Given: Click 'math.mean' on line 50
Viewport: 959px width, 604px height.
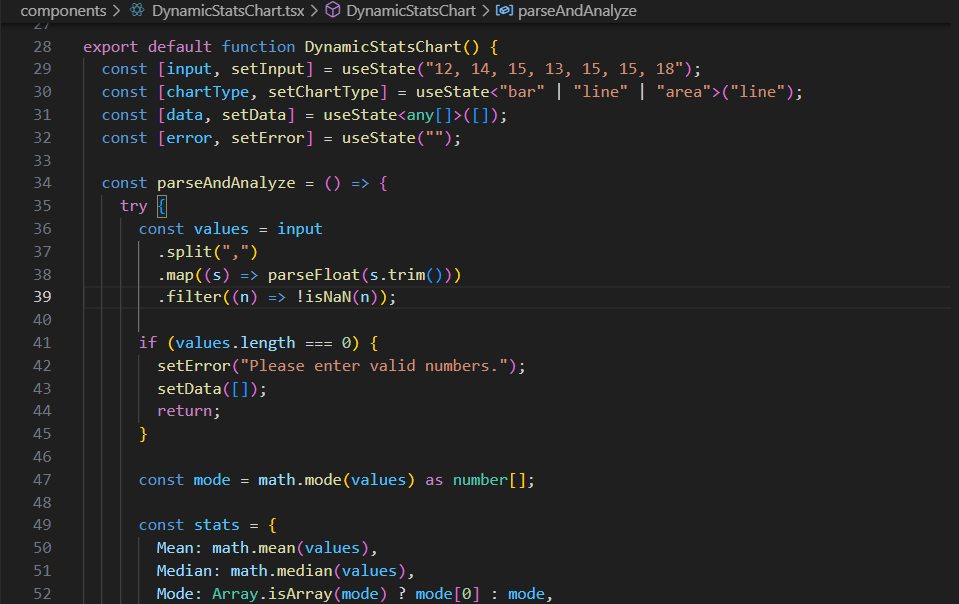Looking at the screenshot, I should point(254,548).
